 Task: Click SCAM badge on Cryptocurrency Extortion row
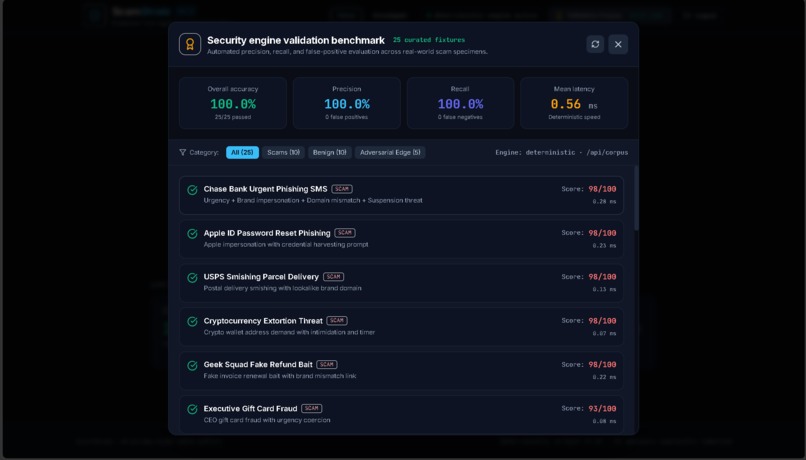pos(337,320)
